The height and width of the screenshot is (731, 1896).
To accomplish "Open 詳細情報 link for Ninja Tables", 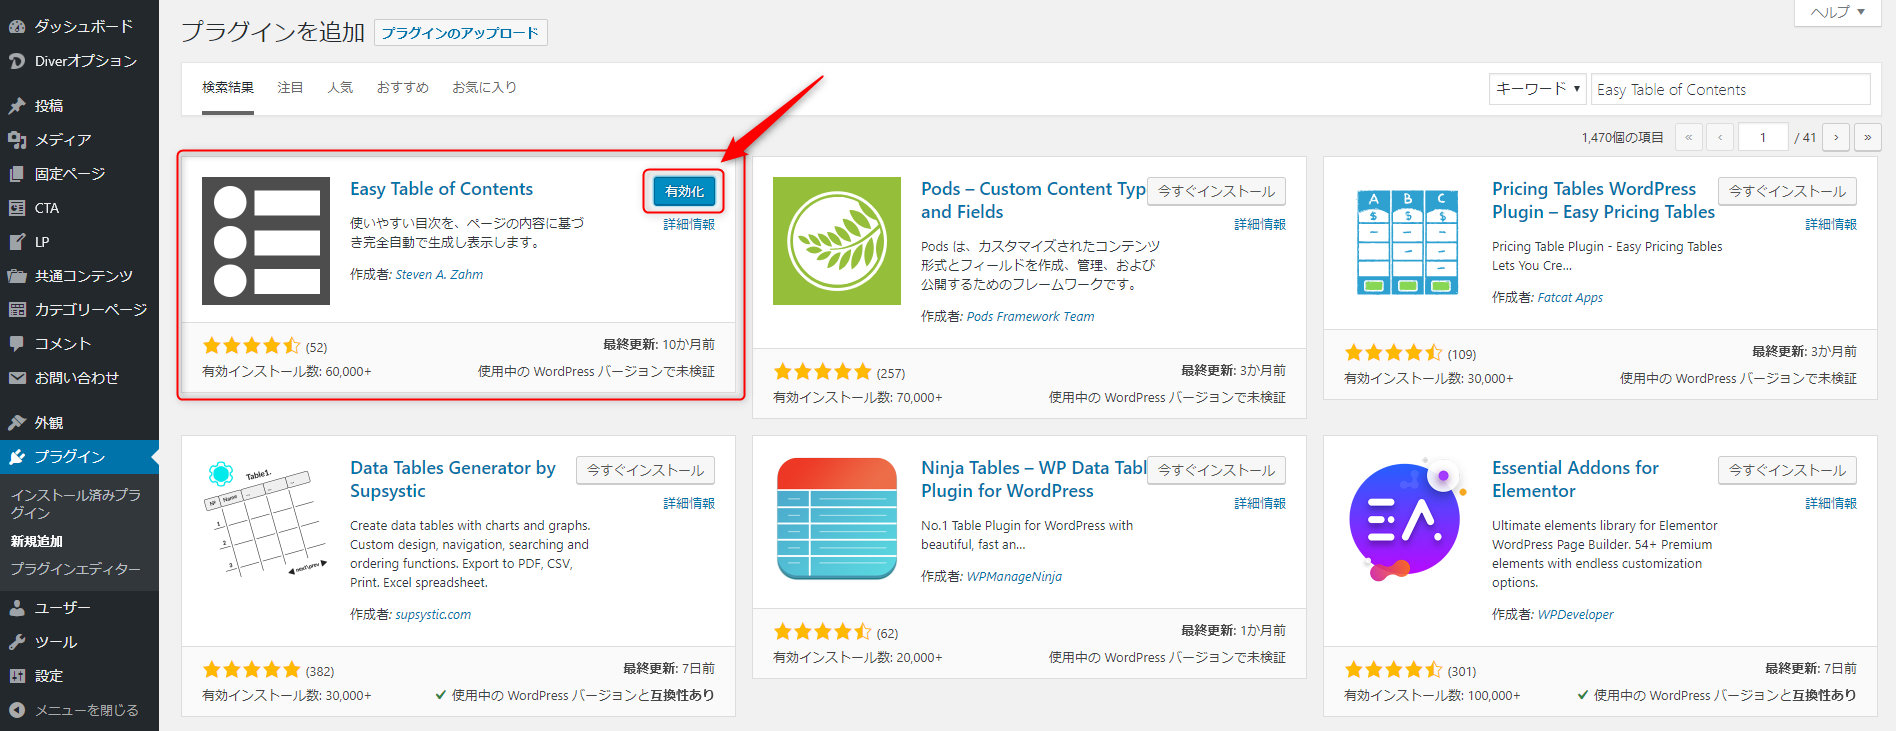I will click(1259, 503).
